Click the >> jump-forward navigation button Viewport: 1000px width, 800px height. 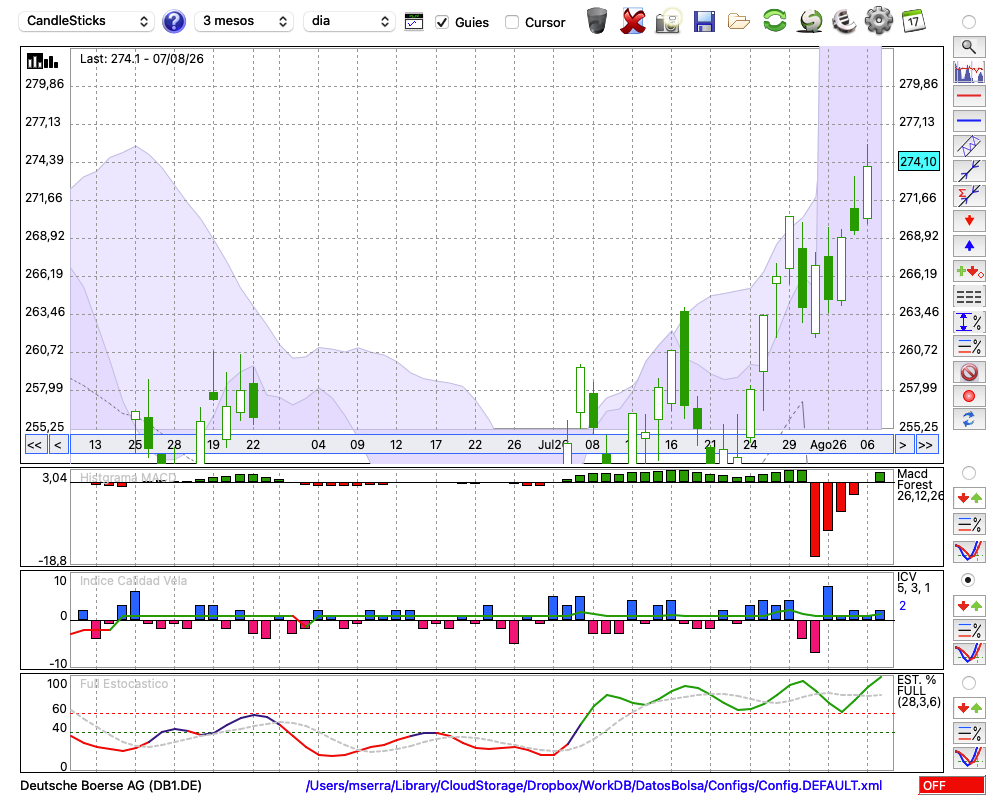tap(925, 445)
